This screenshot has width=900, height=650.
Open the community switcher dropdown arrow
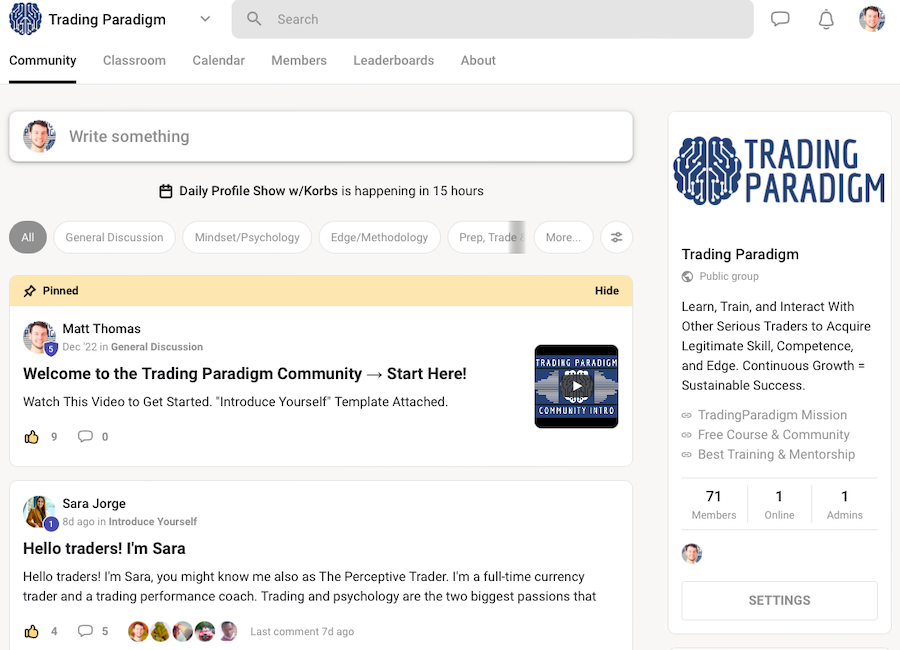click(205, 19)
